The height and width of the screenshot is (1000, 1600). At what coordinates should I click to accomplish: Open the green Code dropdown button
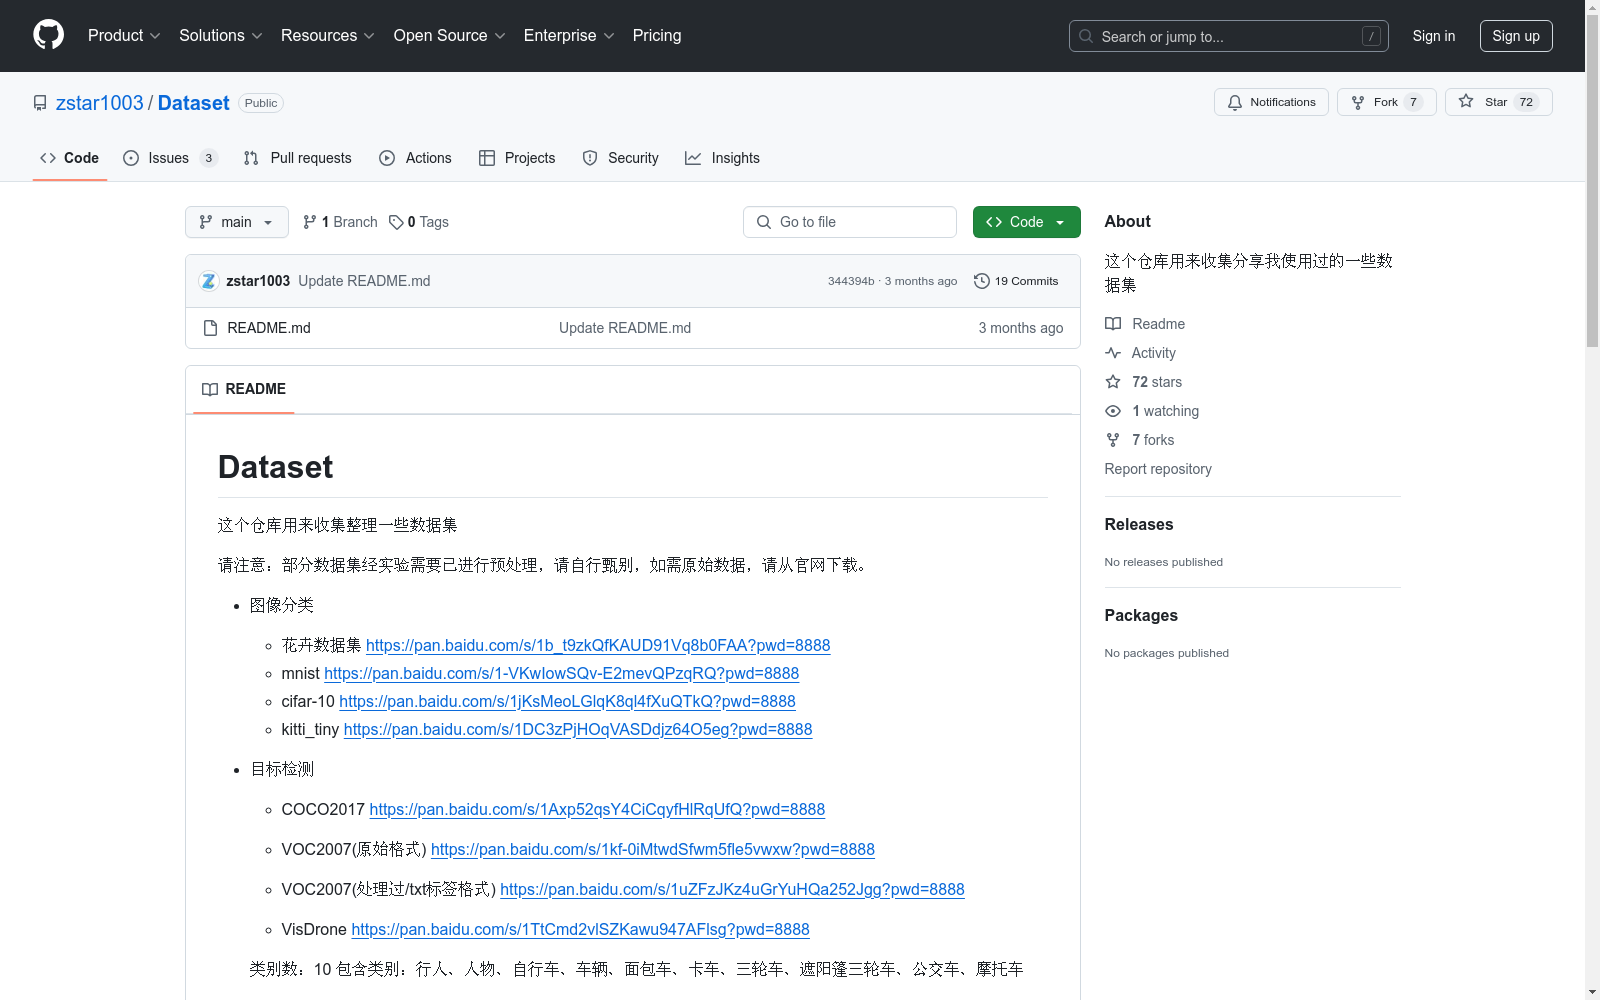(x=1027, y=222)
